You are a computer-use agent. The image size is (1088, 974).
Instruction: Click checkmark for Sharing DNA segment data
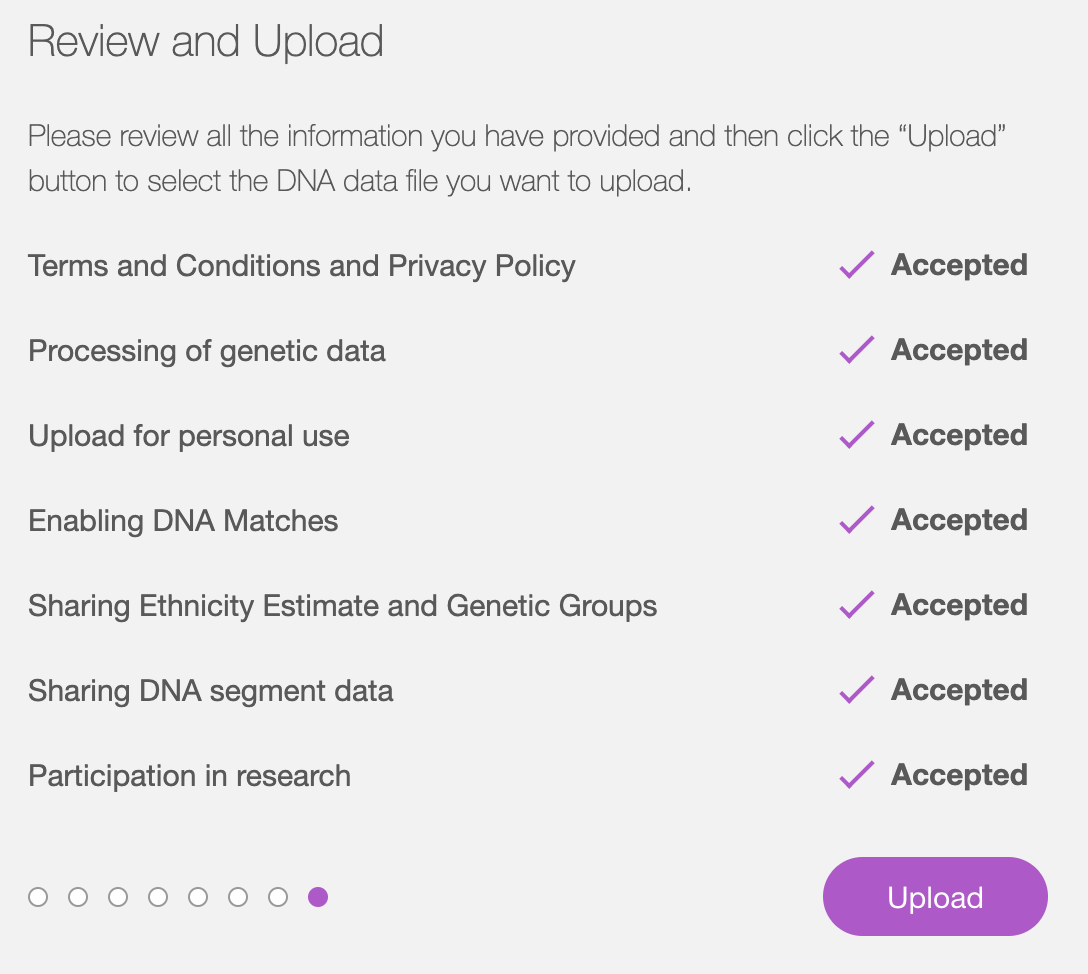click(857, 690)
